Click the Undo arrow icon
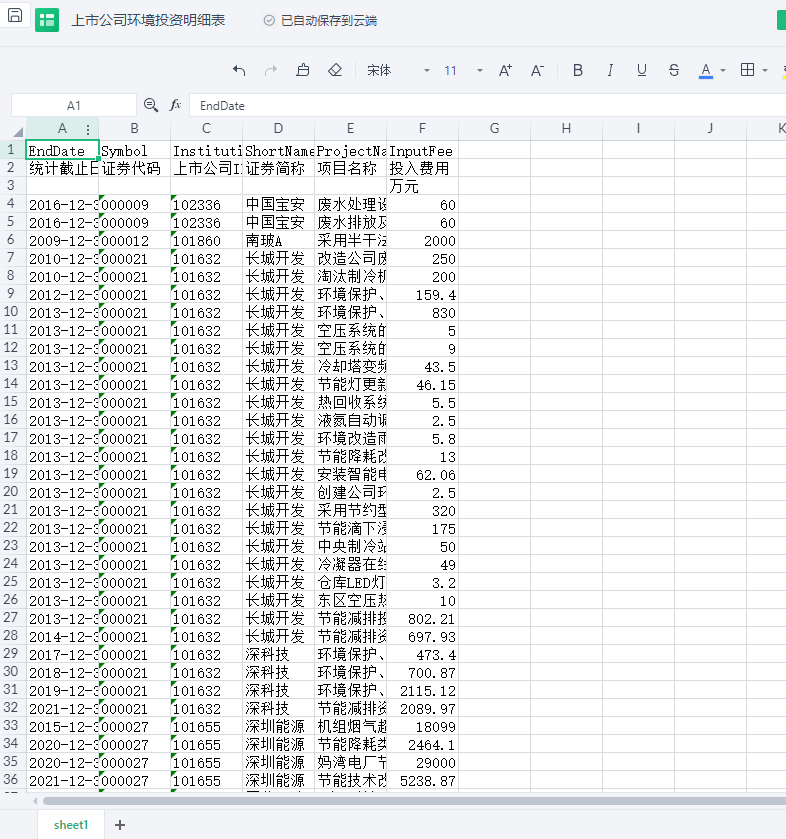This screenshot has width=786, height=839. [x=239, y=70]
